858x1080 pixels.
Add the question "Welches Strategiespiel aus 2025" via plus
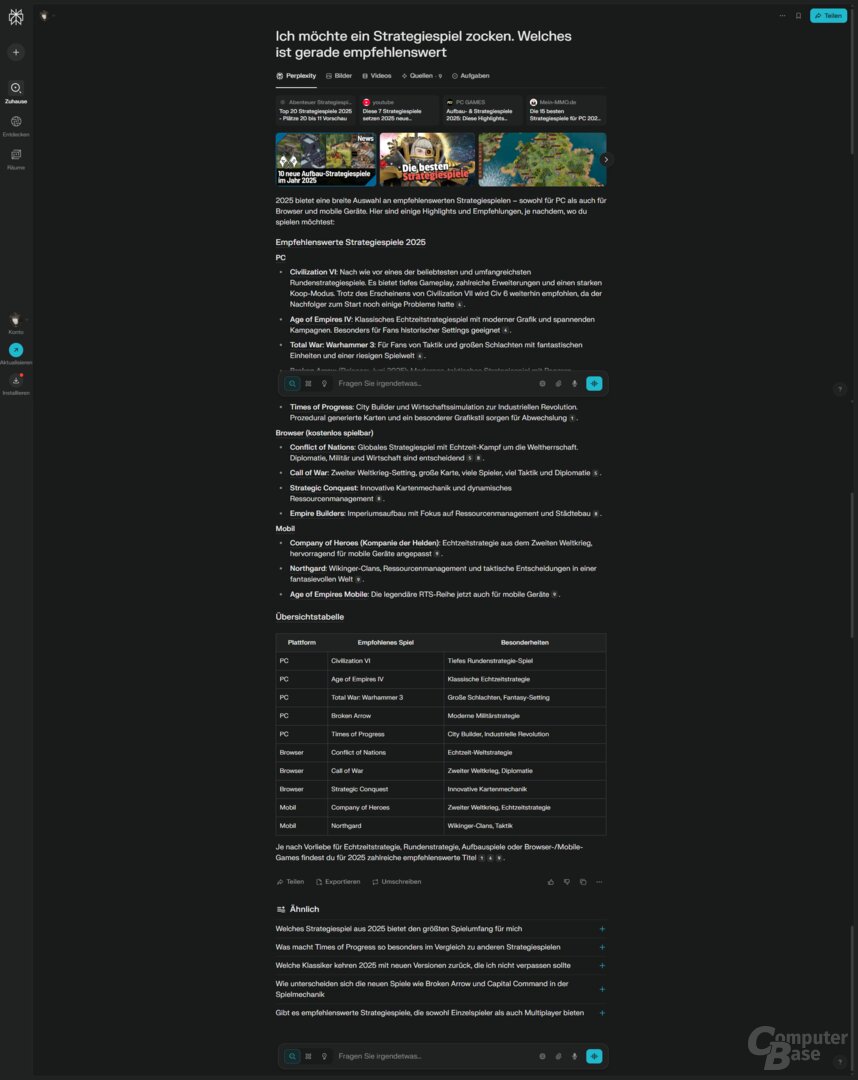coord(602,928)
